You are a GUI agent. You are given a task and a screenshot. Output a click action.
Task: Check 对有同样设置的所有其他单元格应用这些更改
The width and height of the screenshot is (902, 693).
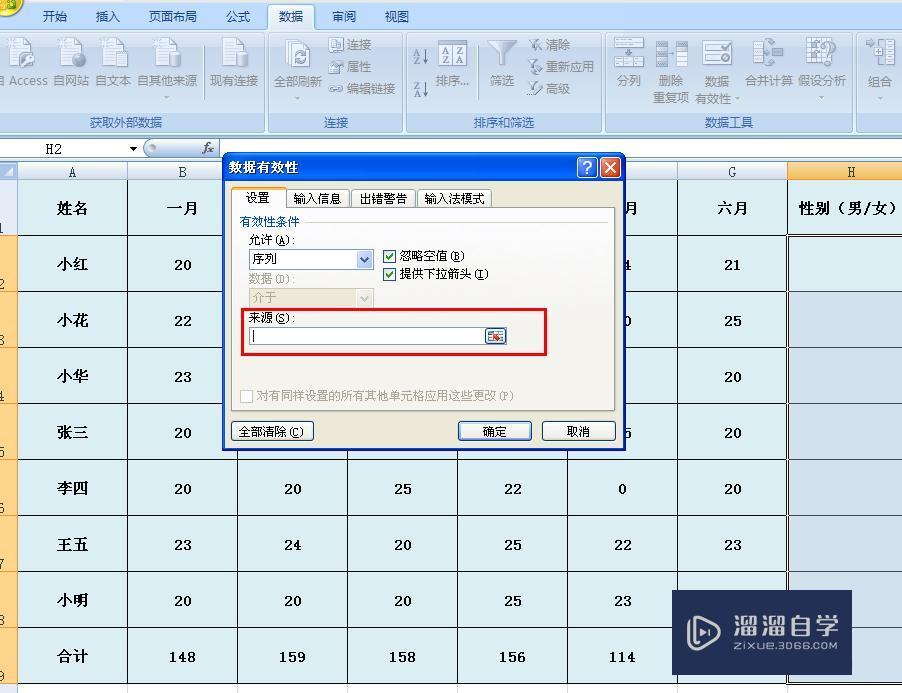pos(246,396)
